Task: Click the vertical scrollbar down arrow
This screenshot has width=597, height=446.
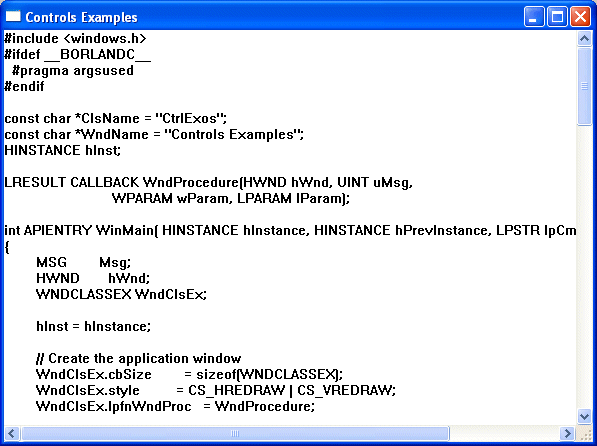Action: point(584,416)
